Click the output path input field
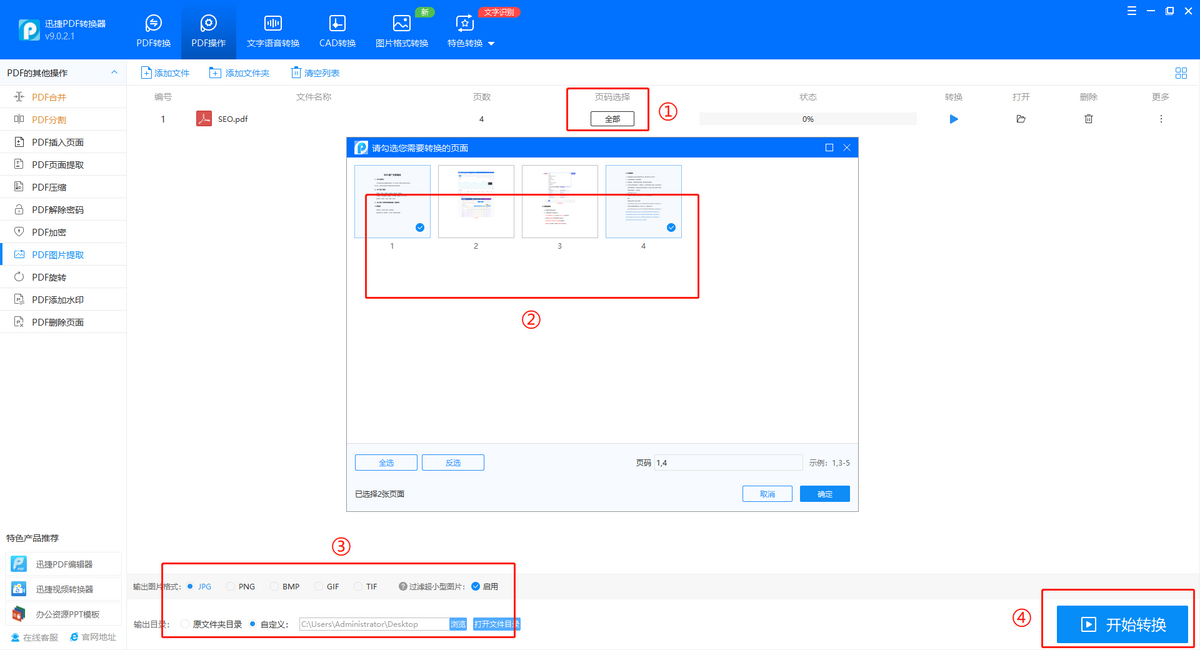 click(x=373, y=624)
